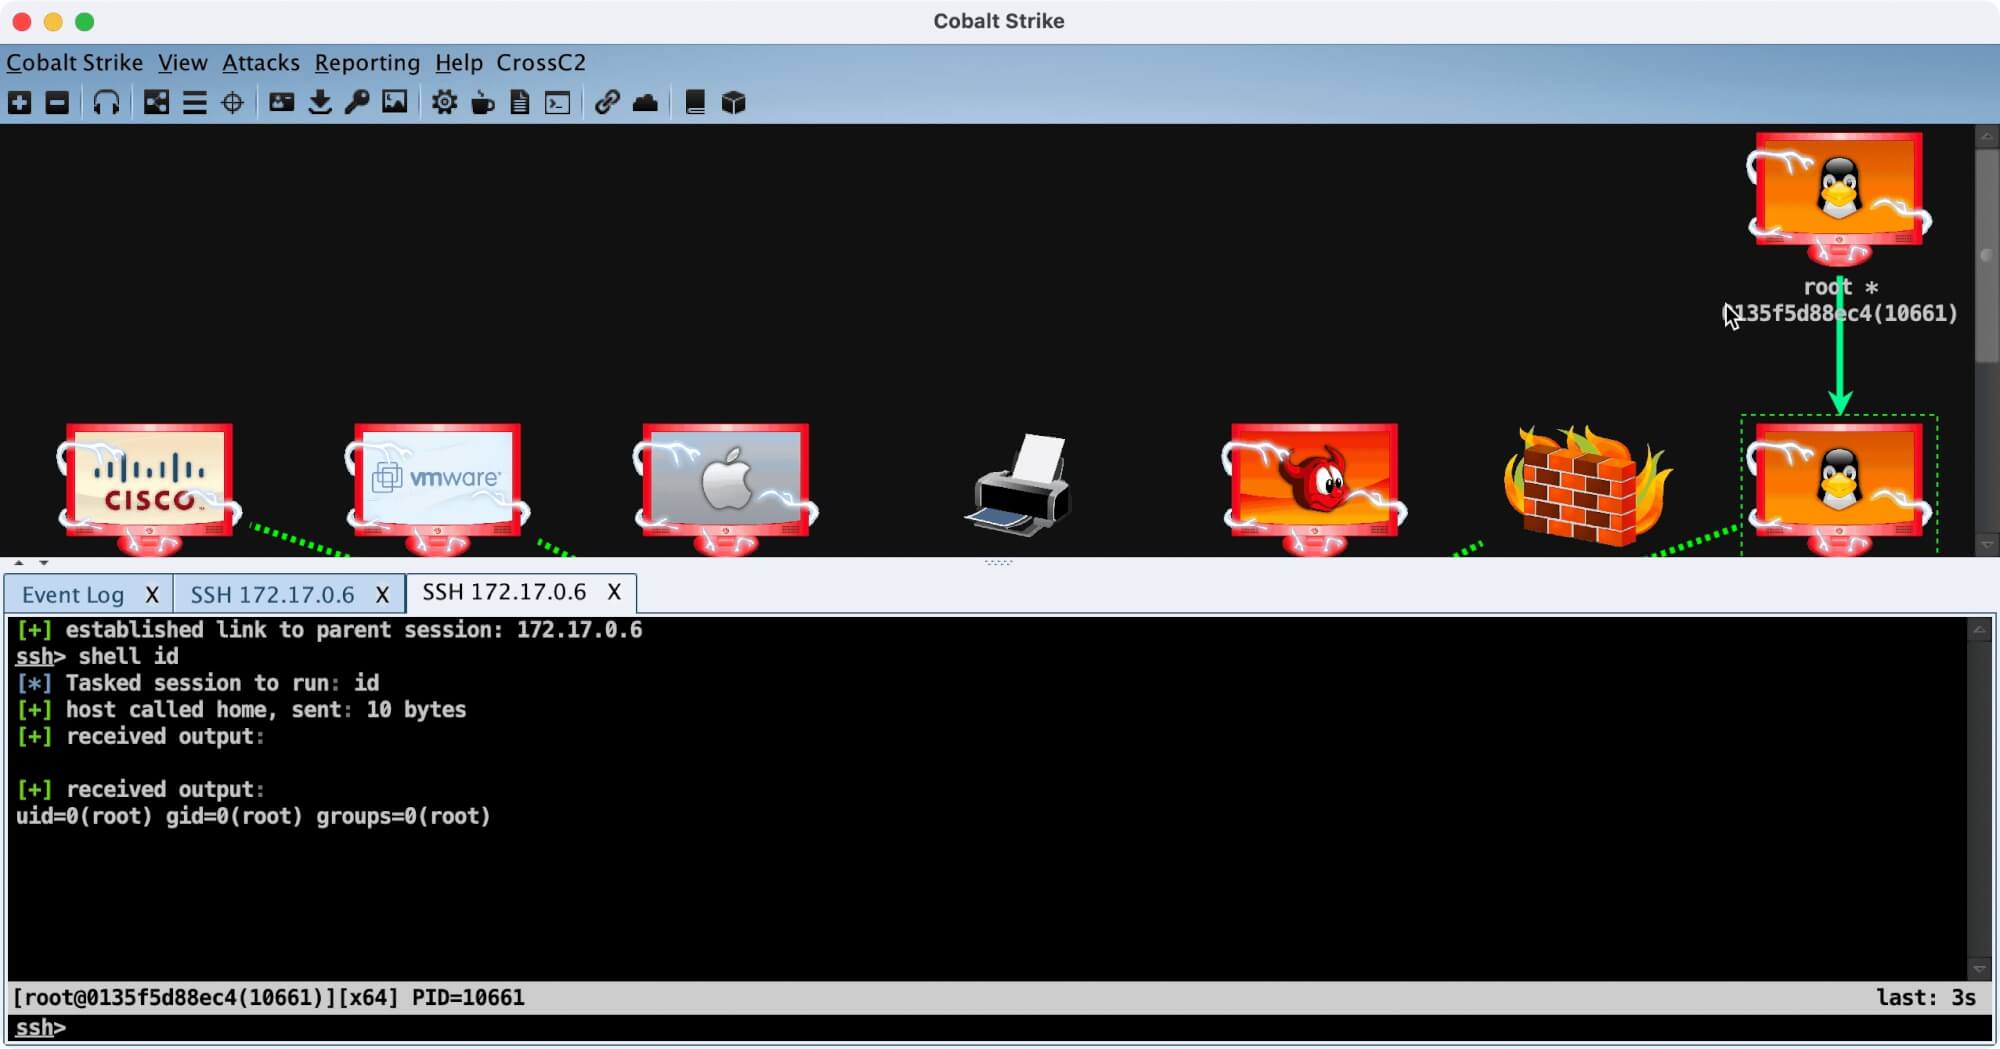Close the first SSH 172.17.0.6 tab
The image size is (2000, 1049).
(x=382, y=595)
